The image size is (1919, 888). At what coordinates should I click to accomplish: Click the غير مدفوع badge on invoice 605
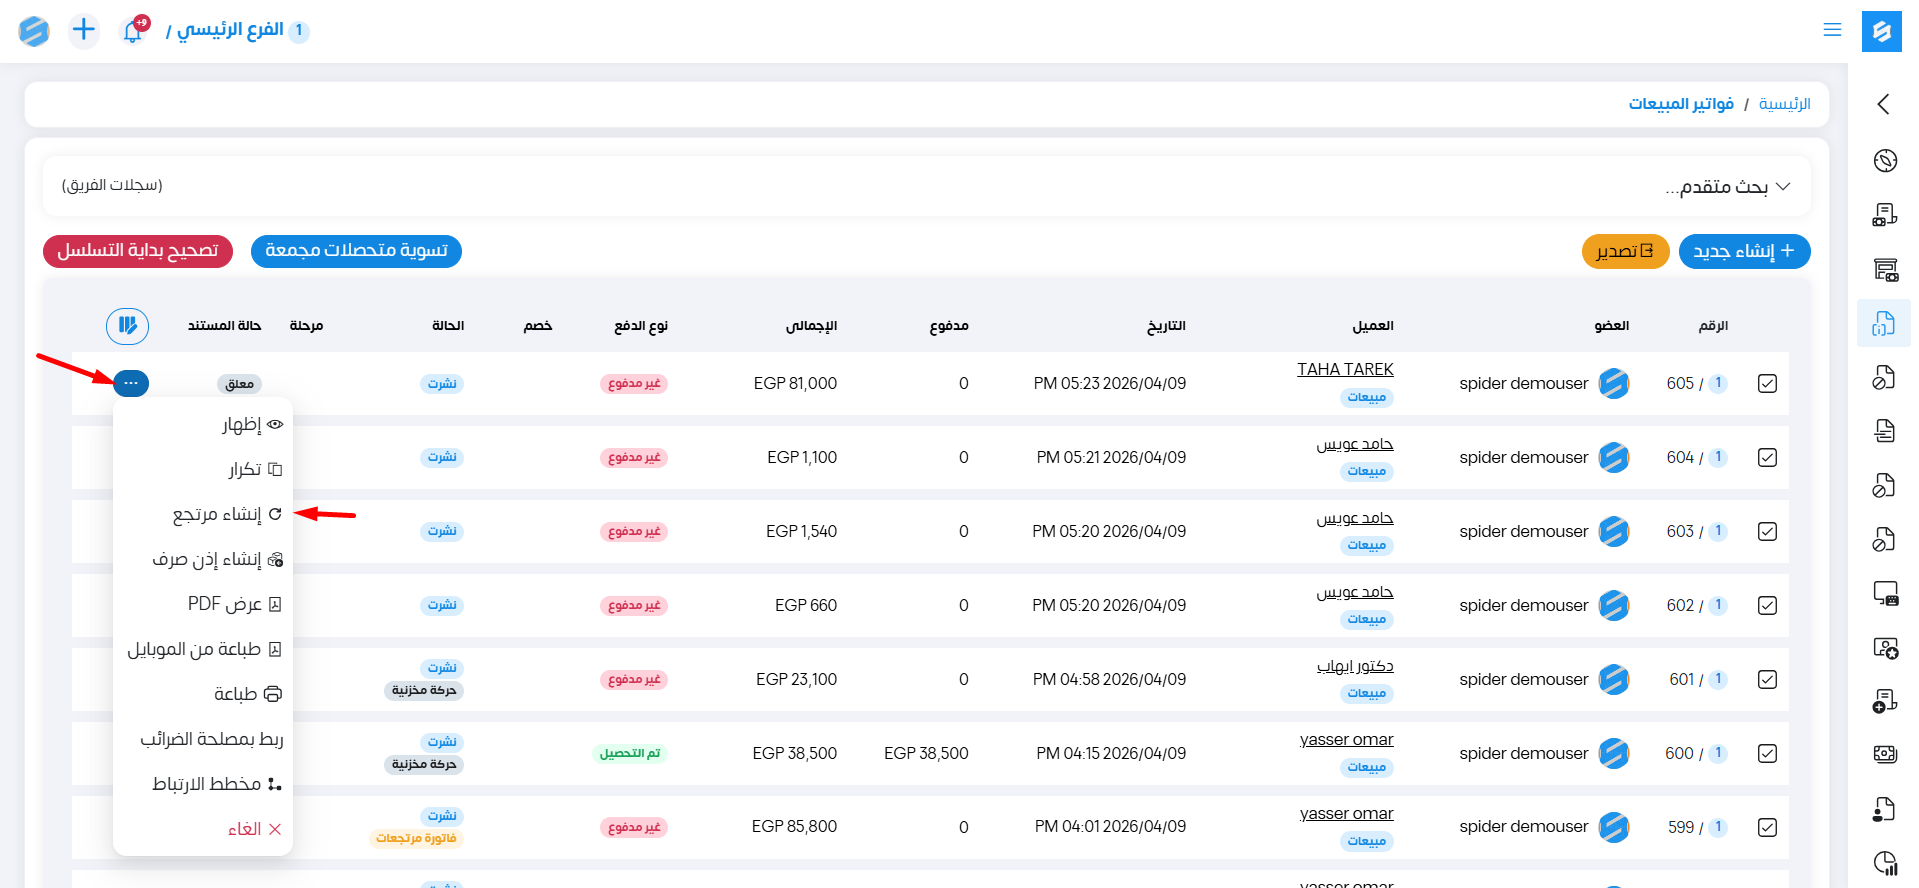pos(634,384)
